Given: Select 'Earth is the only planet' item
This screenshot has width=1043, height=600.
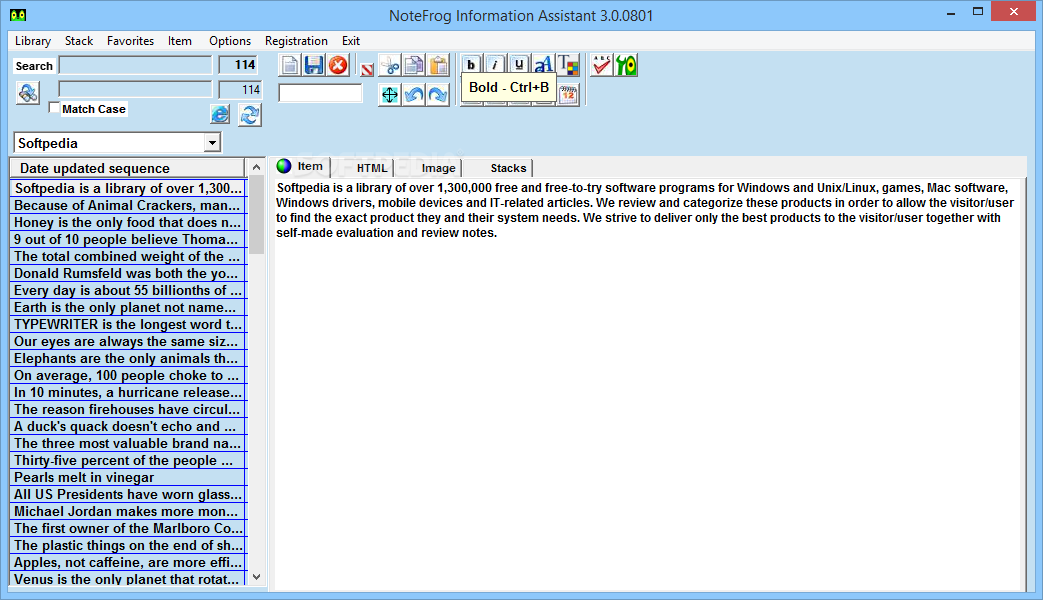Looking at the screenshot, I should [128, 307].
